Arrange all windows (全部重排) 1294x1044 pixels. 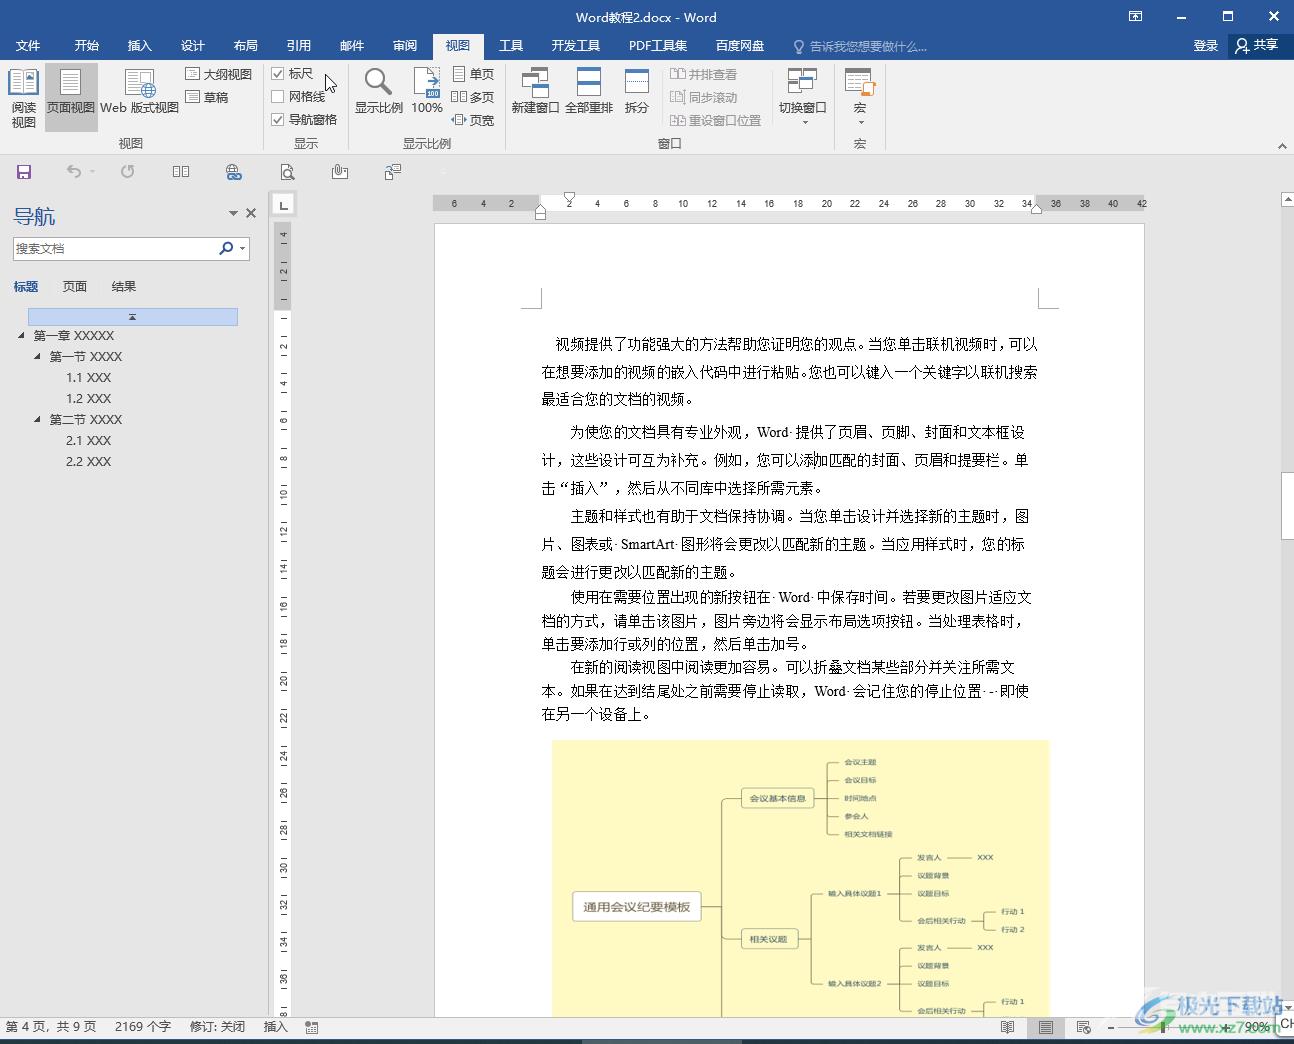589,91
